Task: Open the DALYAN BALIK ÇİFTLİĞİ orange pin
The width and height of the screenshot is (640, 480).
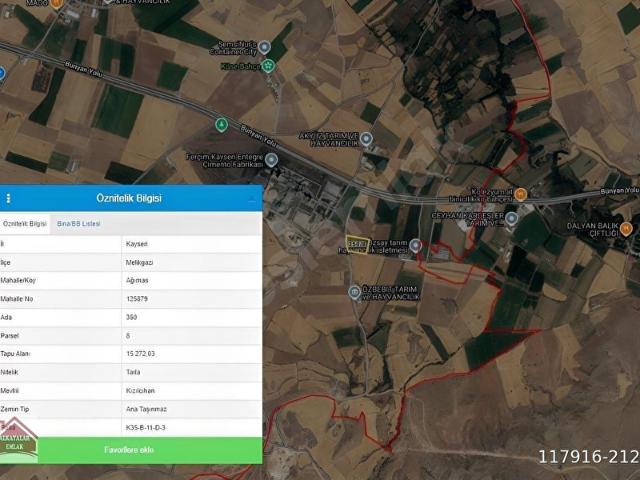Action: click(626, 229)
